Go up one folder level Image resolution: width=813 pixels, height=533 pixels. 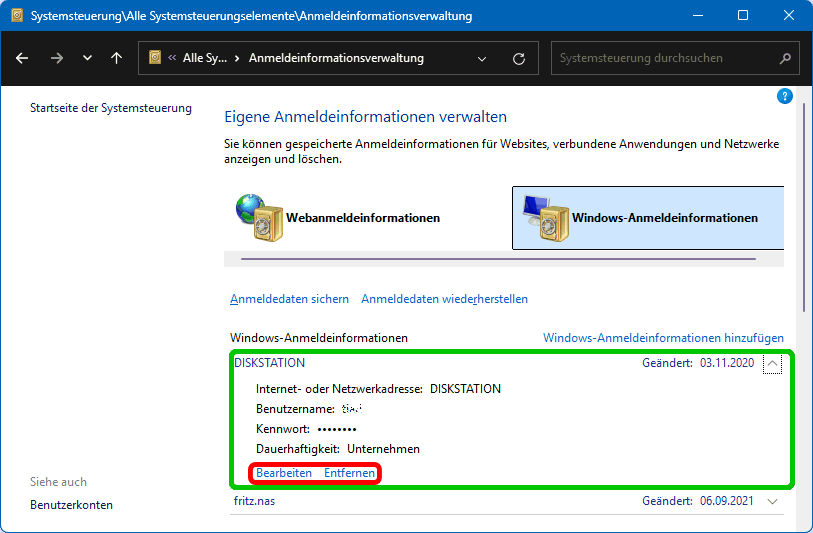116,58
